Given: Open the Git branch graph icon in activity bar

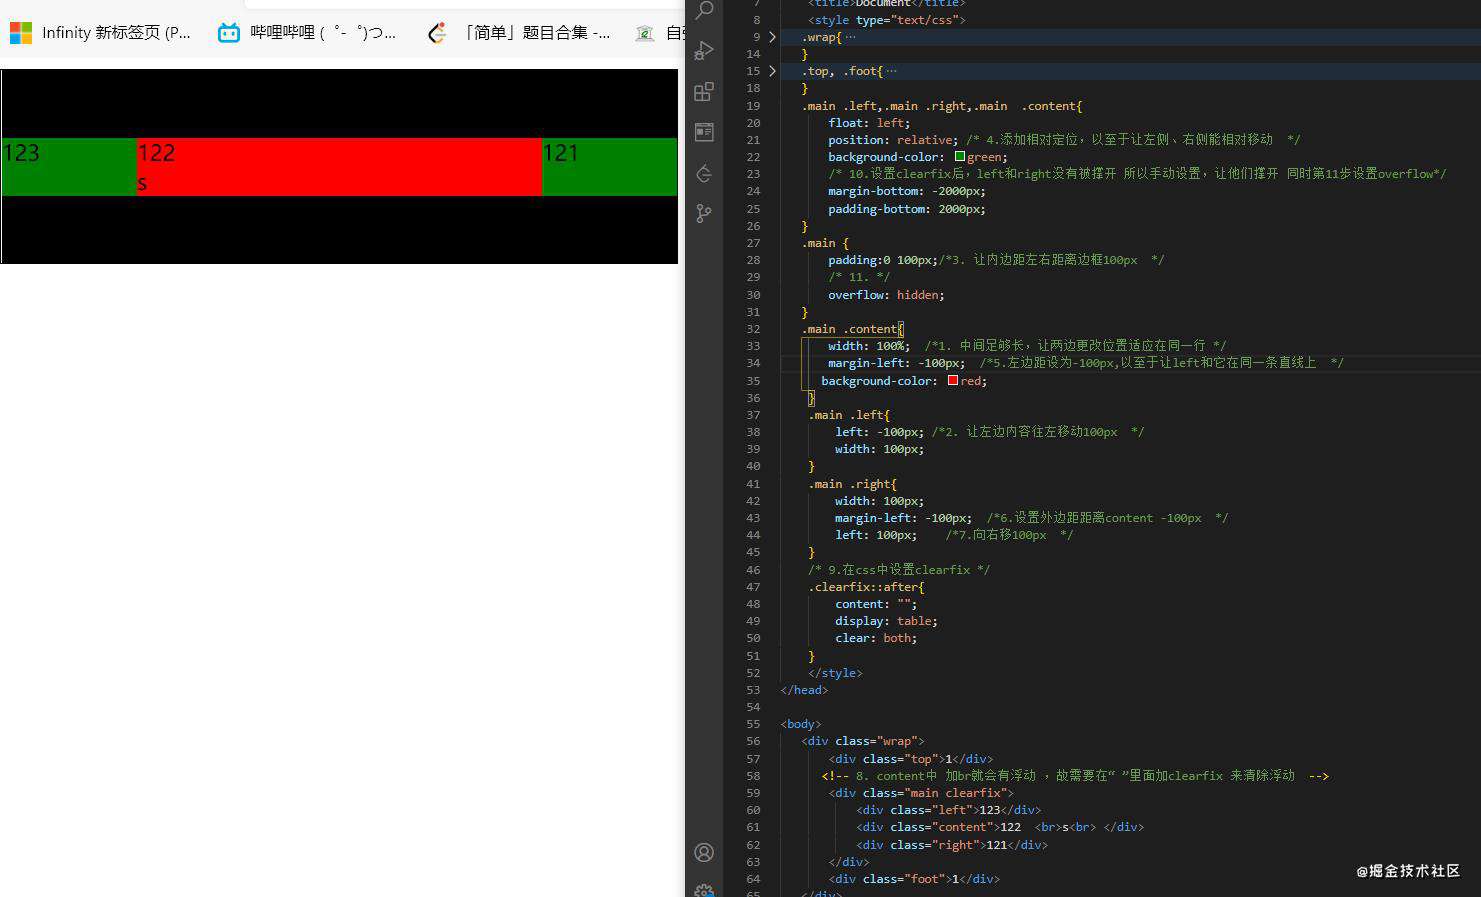Looking at the screenshot, I should click(704, 213).
